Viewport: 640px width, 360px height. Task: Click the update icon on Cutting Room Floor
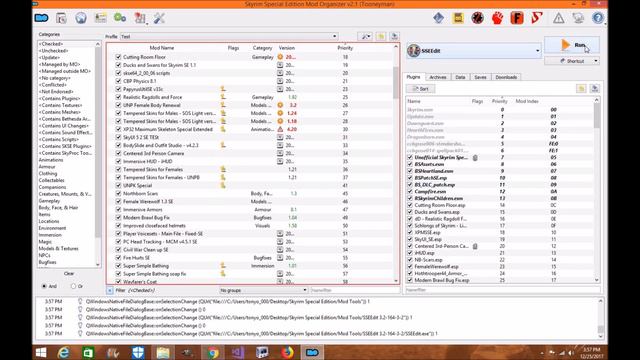[280, 57]
